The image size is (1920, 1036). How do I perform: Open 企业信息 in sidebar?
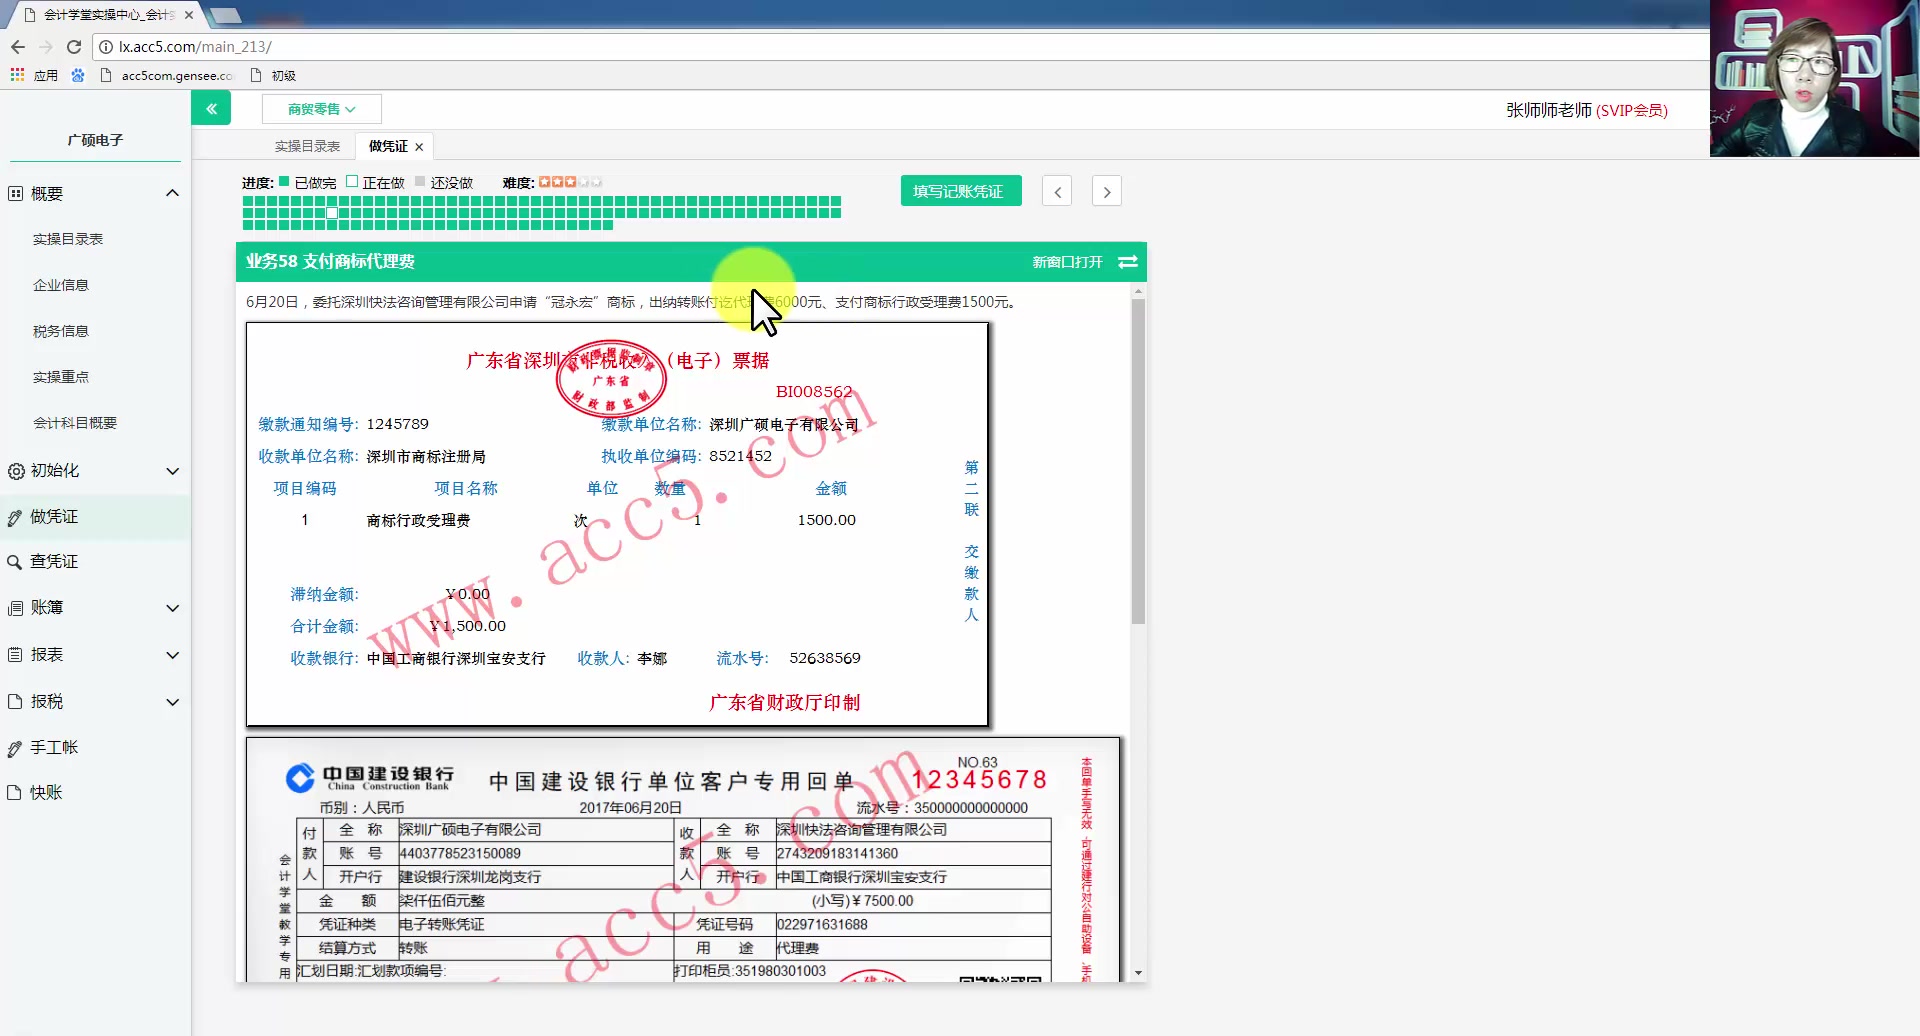tap(61, 285)
